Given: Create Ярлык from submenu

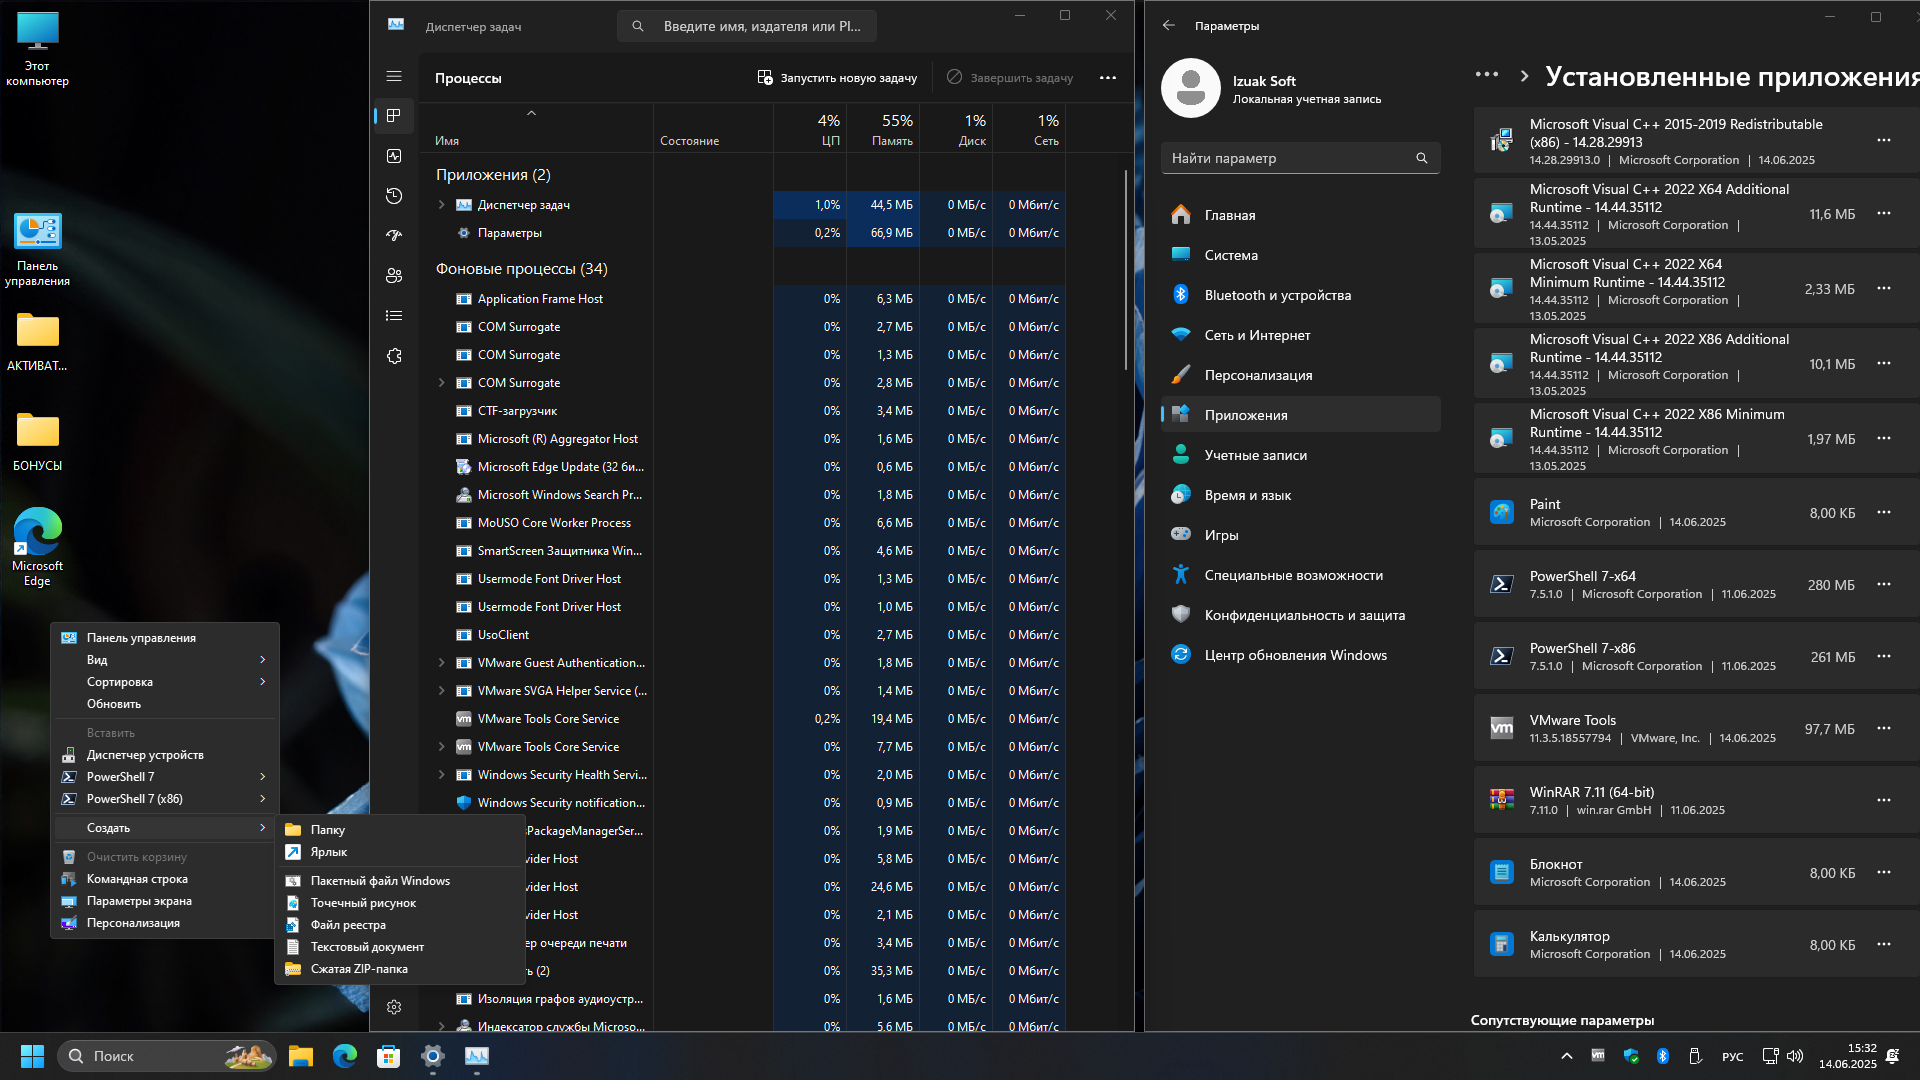Looking at the screenshot, I should coord(400,852).
